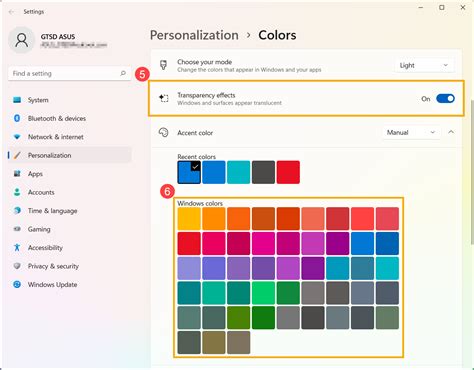Open the Choose your mode Light dropdown

[x=424, y=65]
